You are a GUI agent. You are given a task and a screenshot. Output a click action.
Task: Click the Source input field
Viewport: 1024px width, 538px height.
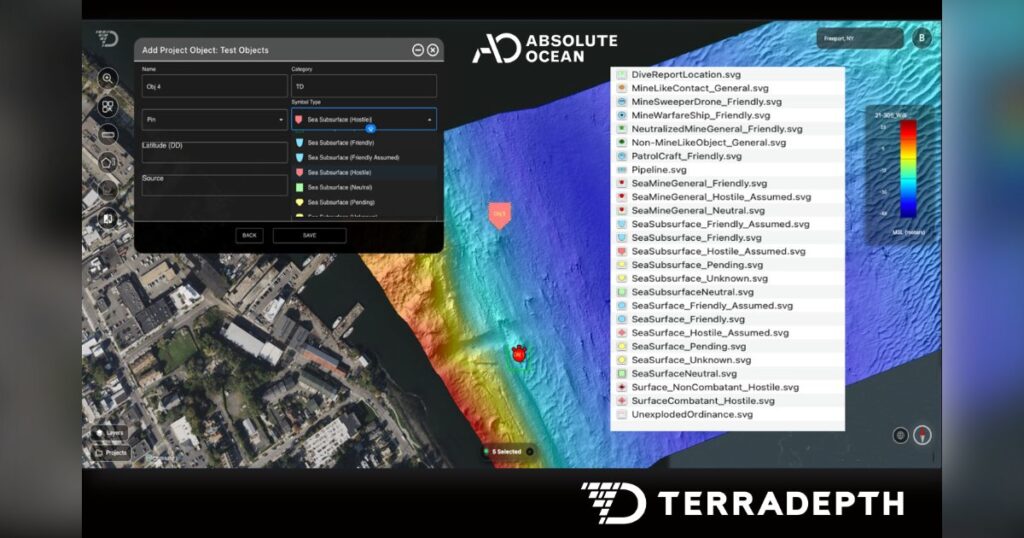tap(215, 184)
